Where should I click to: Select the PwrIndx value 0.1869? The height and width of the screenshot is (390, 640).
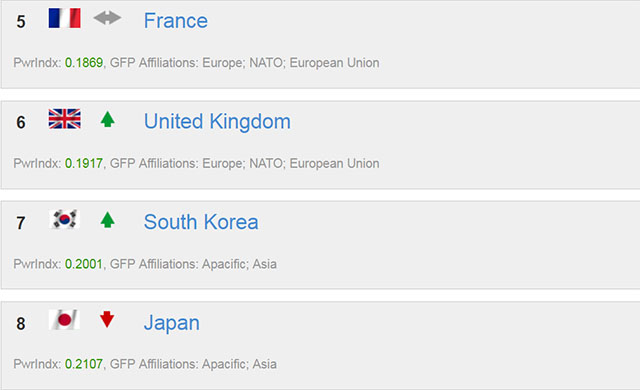pyautogui.click(x=84, y=62)
